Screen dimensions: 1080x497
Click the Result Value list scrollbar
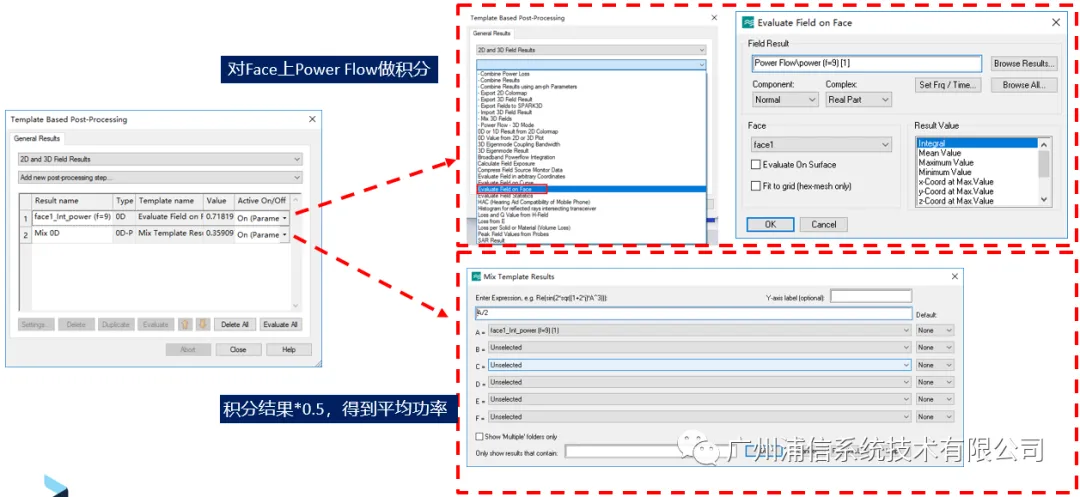[x=1043, y=171]
